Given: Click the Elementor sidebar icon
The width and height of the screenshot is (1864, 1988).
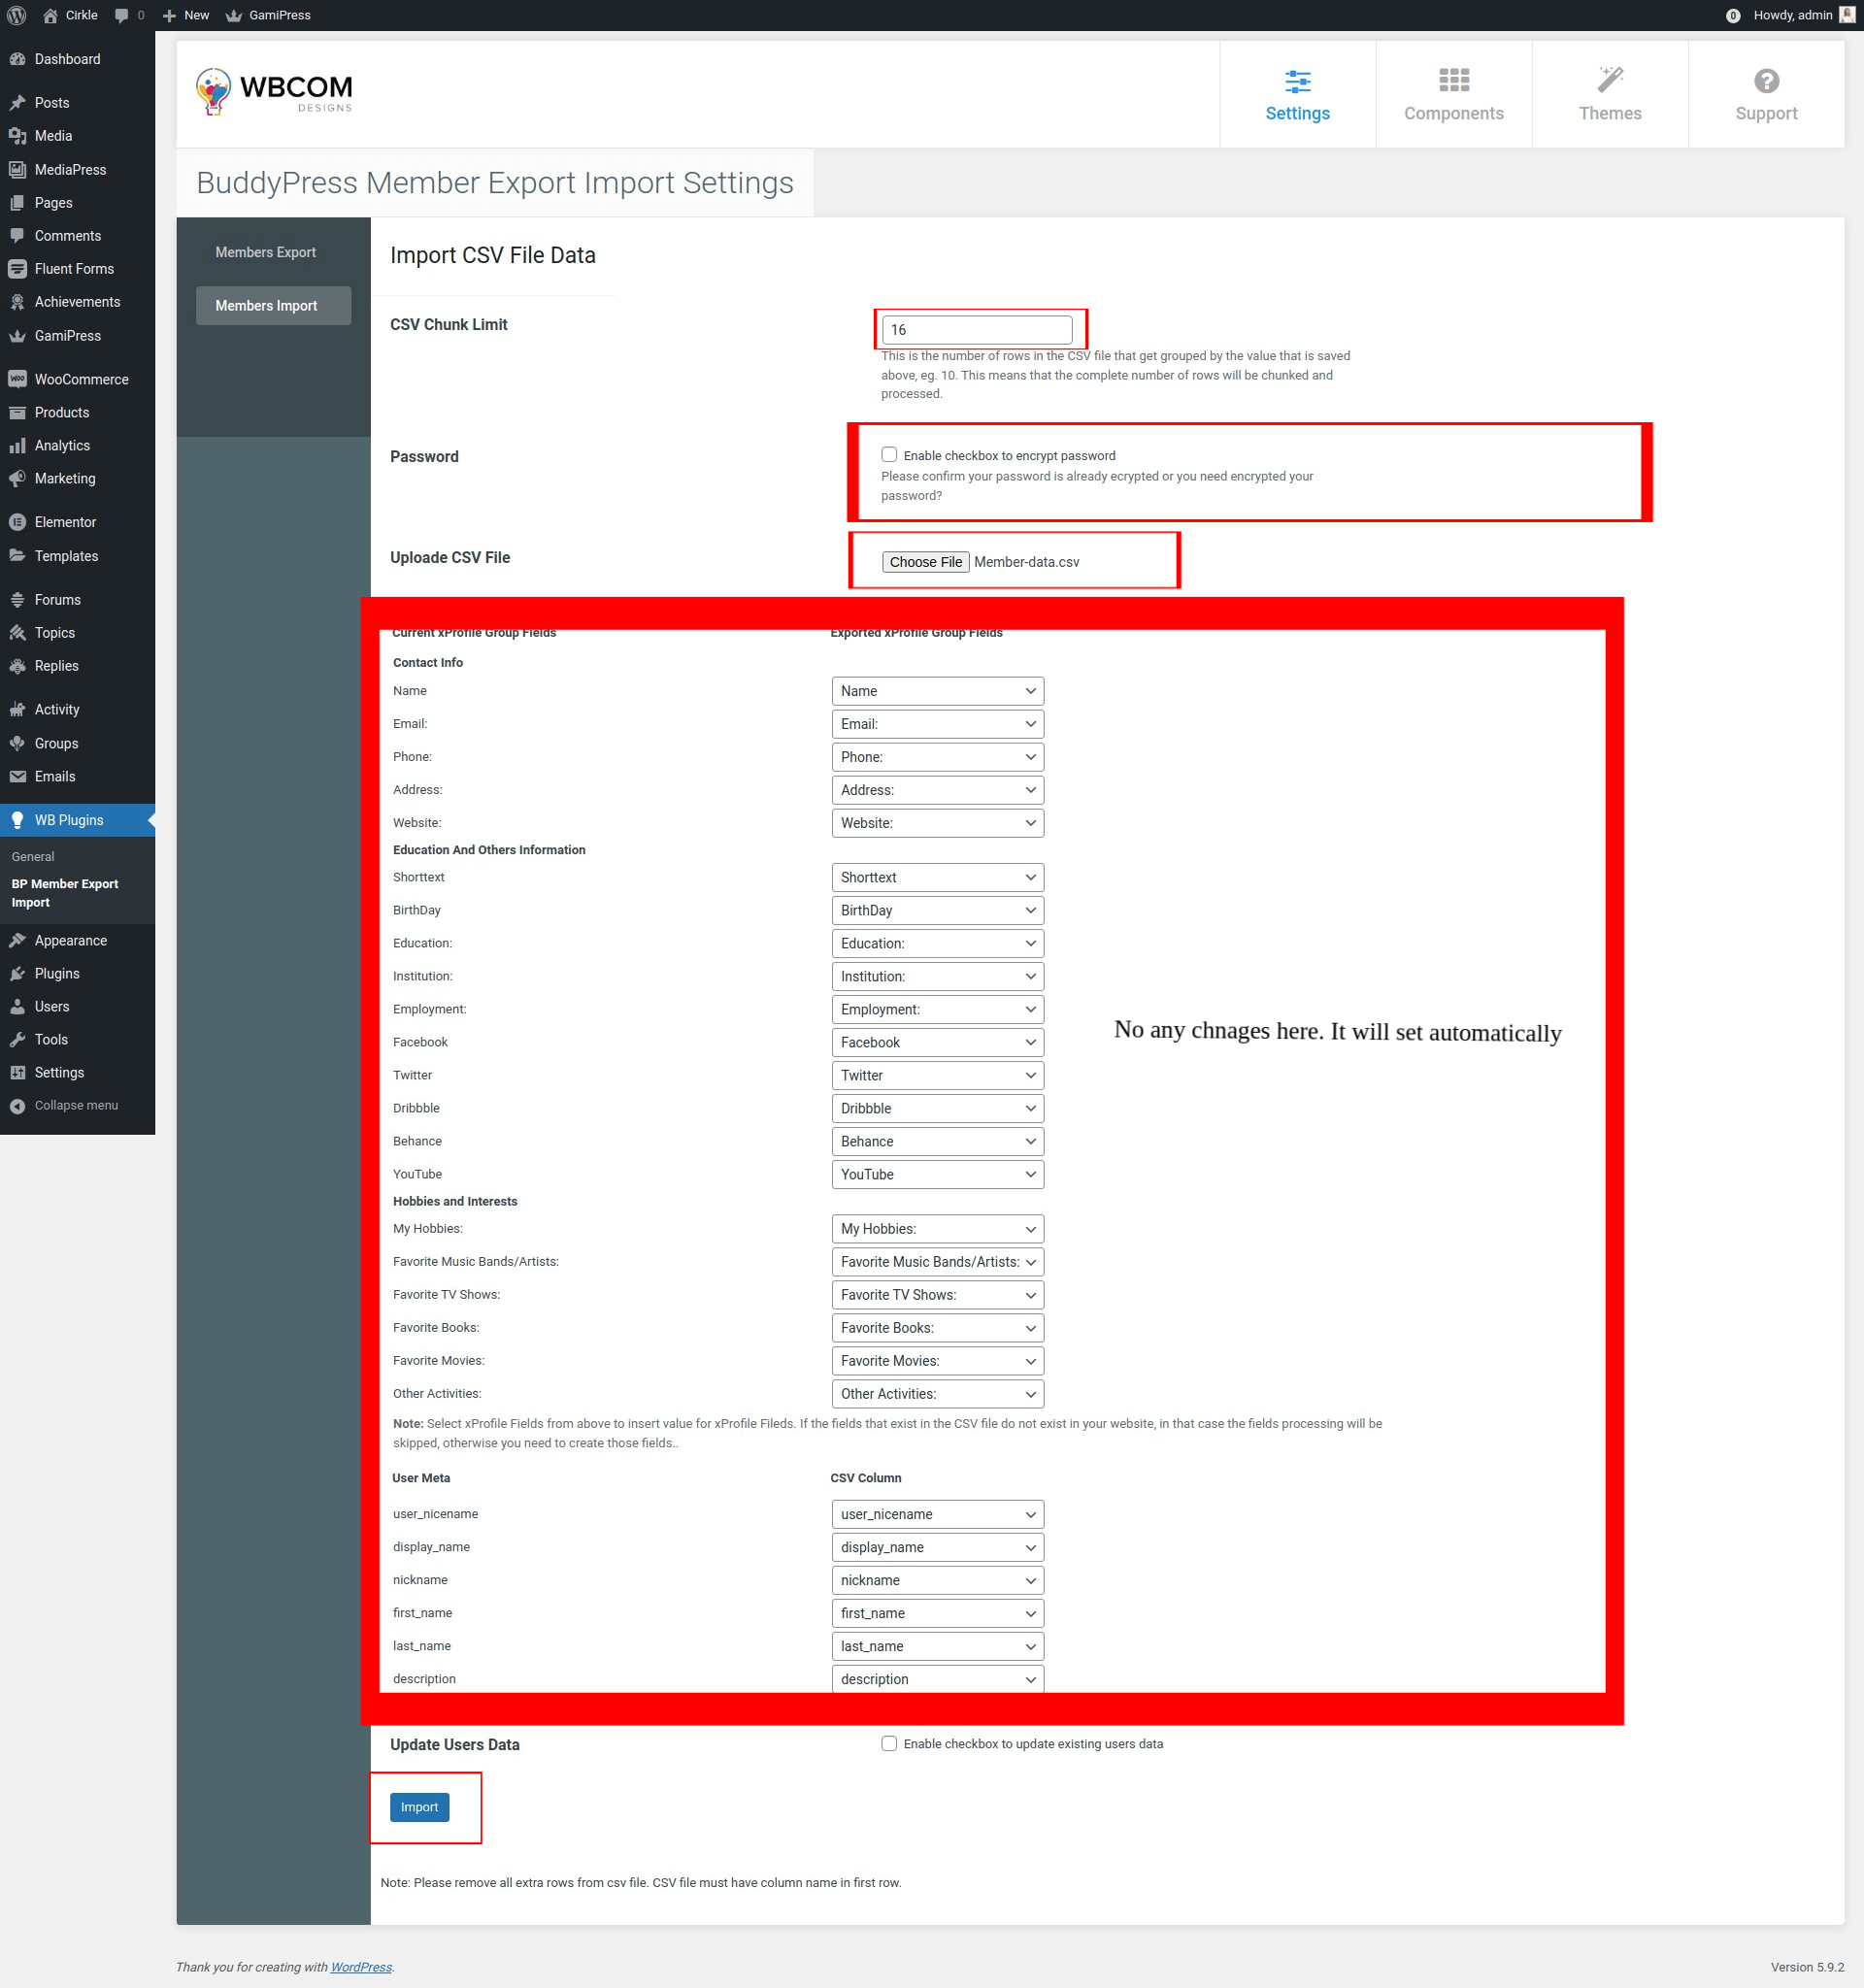Looking at the screenshot, I should click(17, 522).
